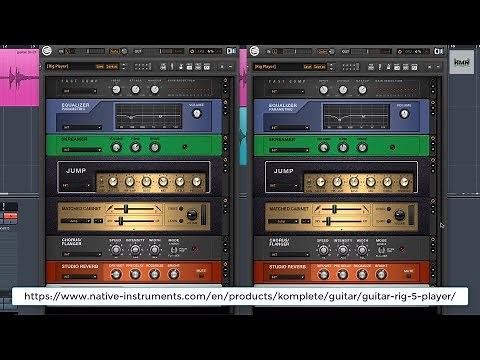480x360 pixels.
Task: Show the Metronome in right Guitar Rig toolbar
Action: [x=388, y=67]
